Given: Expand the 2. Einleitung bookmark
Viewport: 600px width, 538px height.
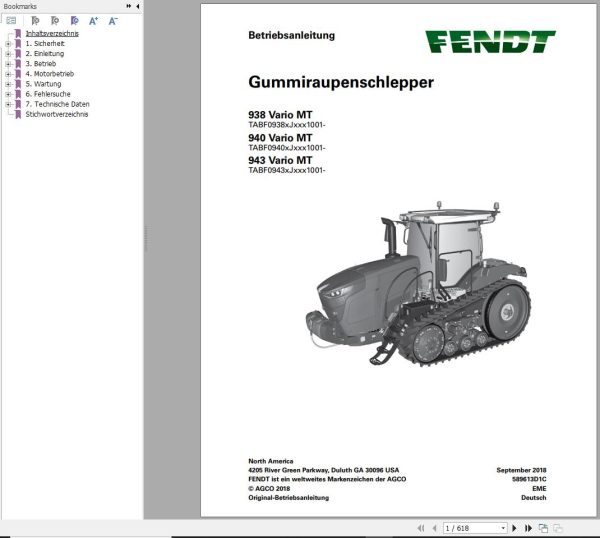Looking at the screenshot, I should coord(8,54).
